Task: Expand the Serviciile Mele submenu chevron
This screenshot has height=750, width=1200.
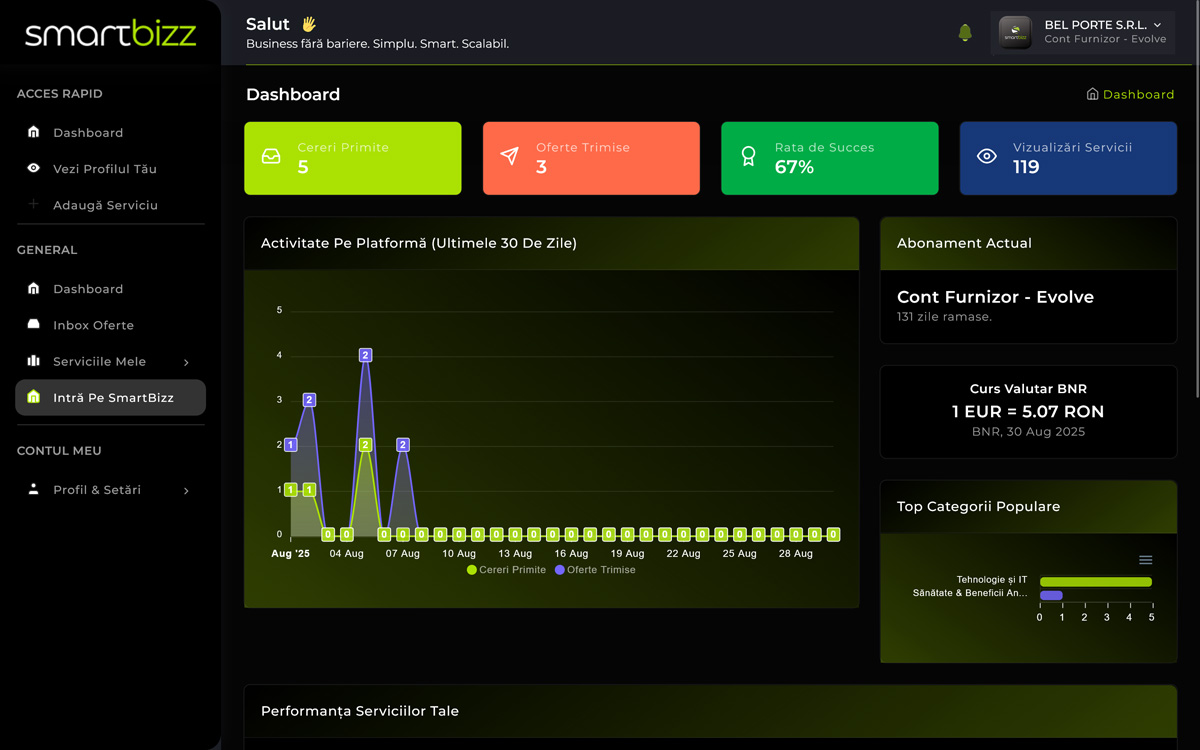Action: point(186,362)
